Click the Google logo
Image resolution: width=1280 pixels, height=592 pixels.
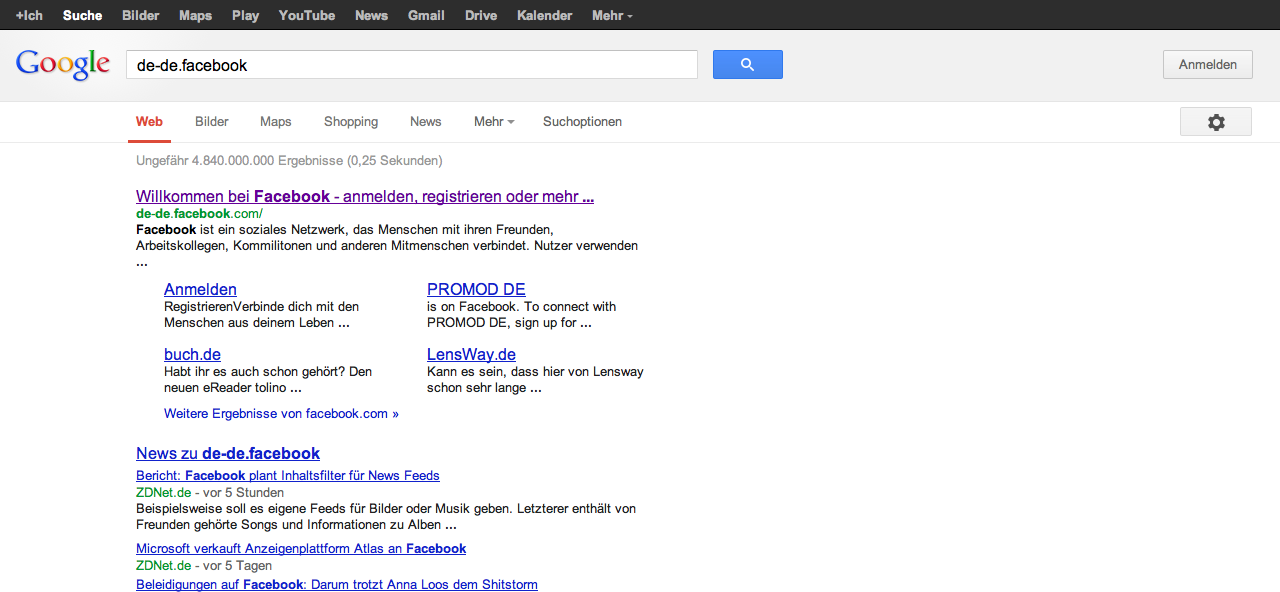62,65
